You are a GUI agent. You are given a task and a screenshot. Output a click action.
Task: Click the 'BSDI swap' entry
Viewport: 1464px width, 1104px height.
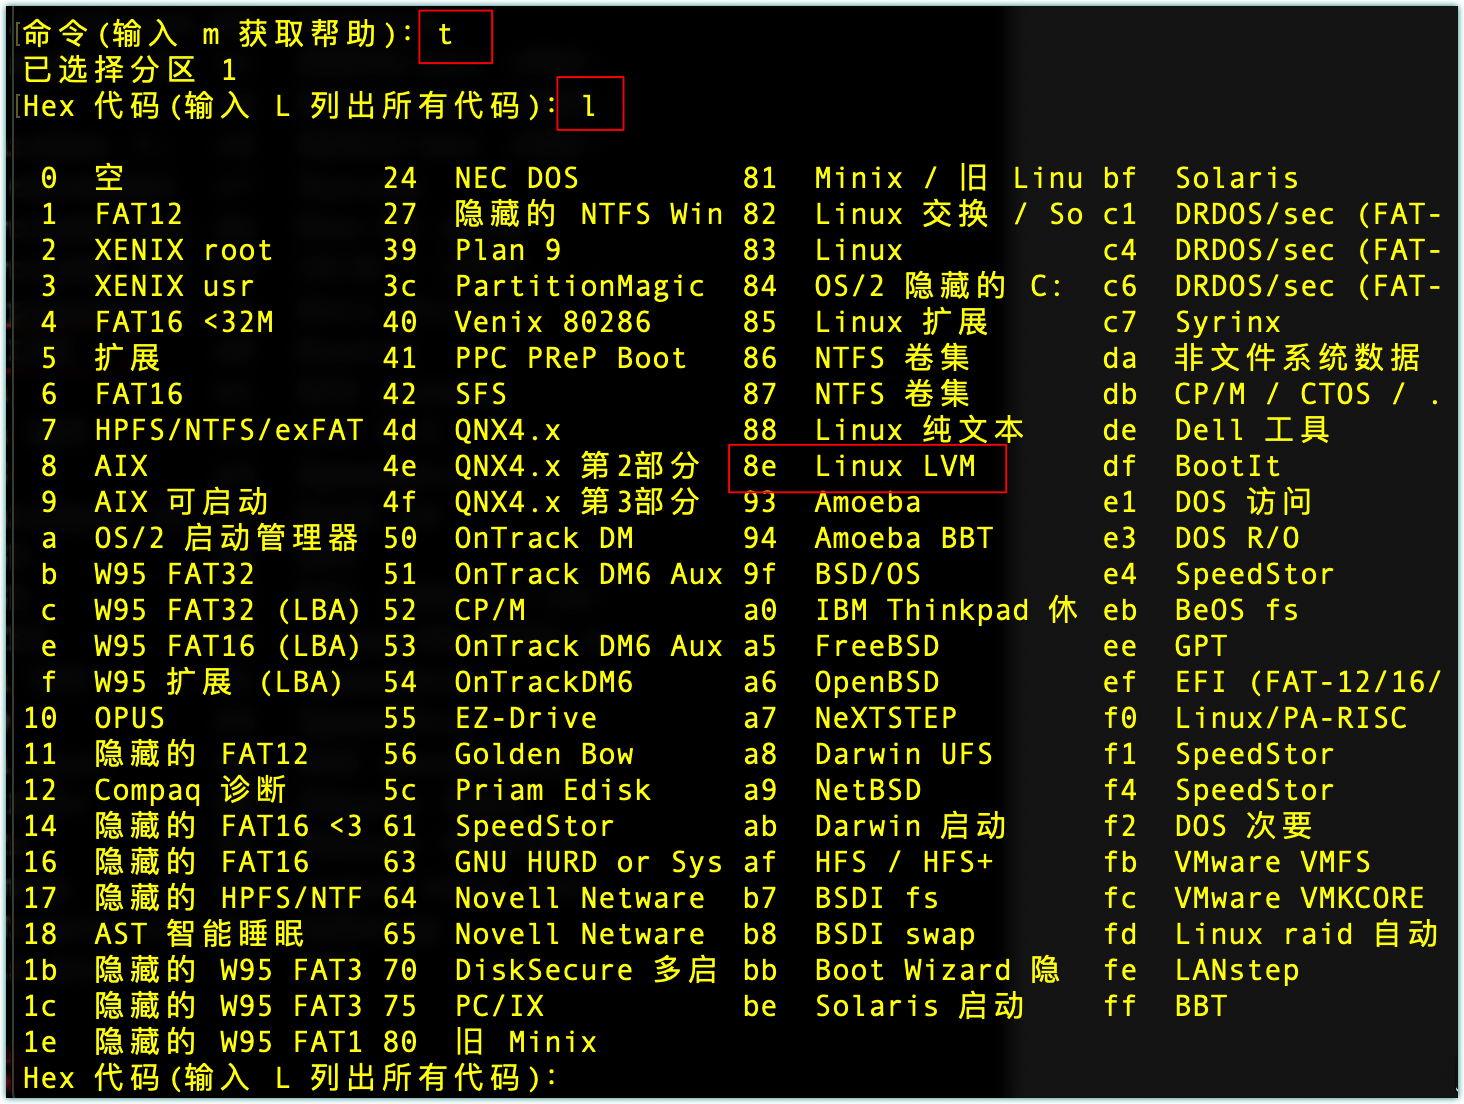point(895,934)
